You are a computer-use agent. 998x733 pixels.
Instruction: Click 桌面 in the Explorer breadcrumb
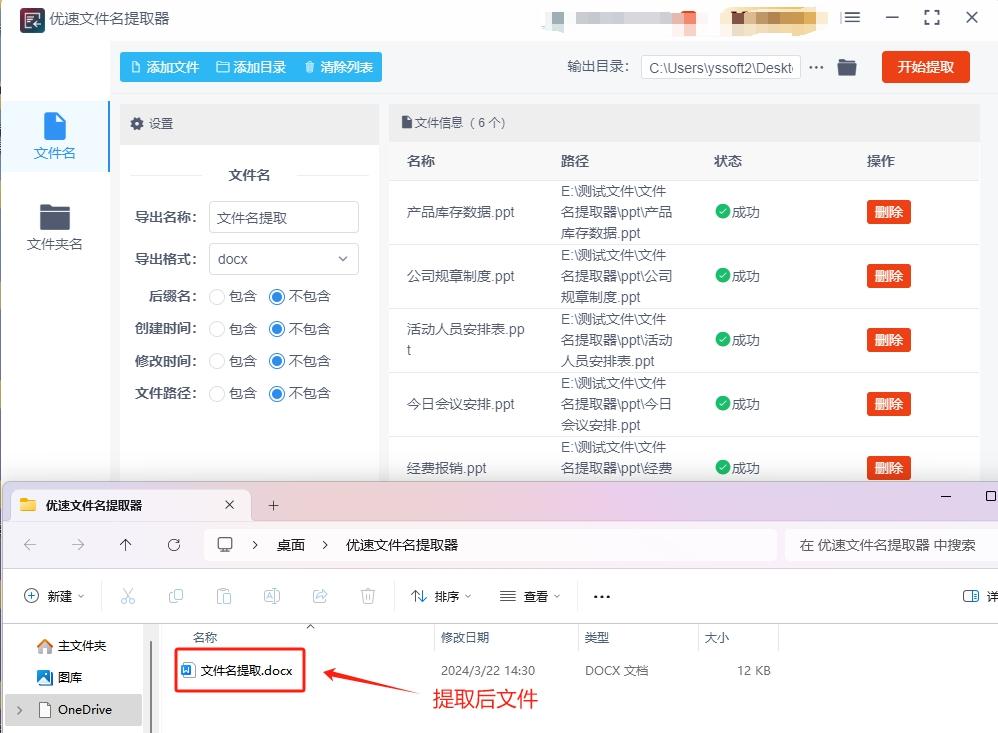pyautogui.click(x=291, y=544)
